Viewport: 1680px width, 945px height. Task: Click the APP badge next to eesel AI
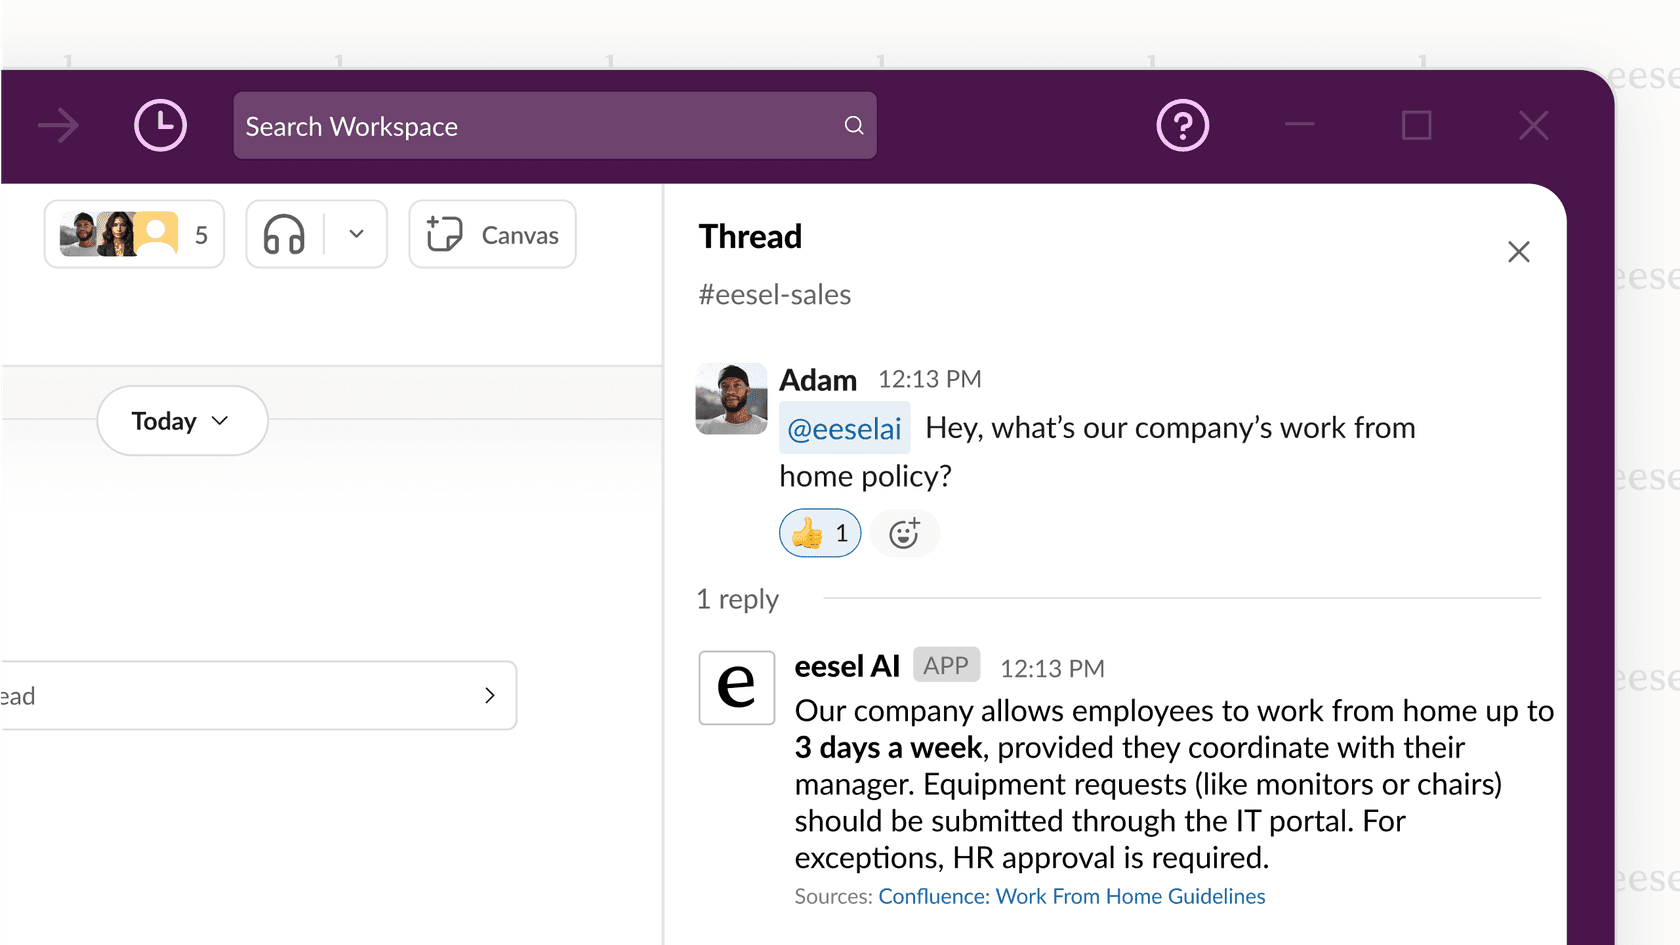click(x=946, y=664)
